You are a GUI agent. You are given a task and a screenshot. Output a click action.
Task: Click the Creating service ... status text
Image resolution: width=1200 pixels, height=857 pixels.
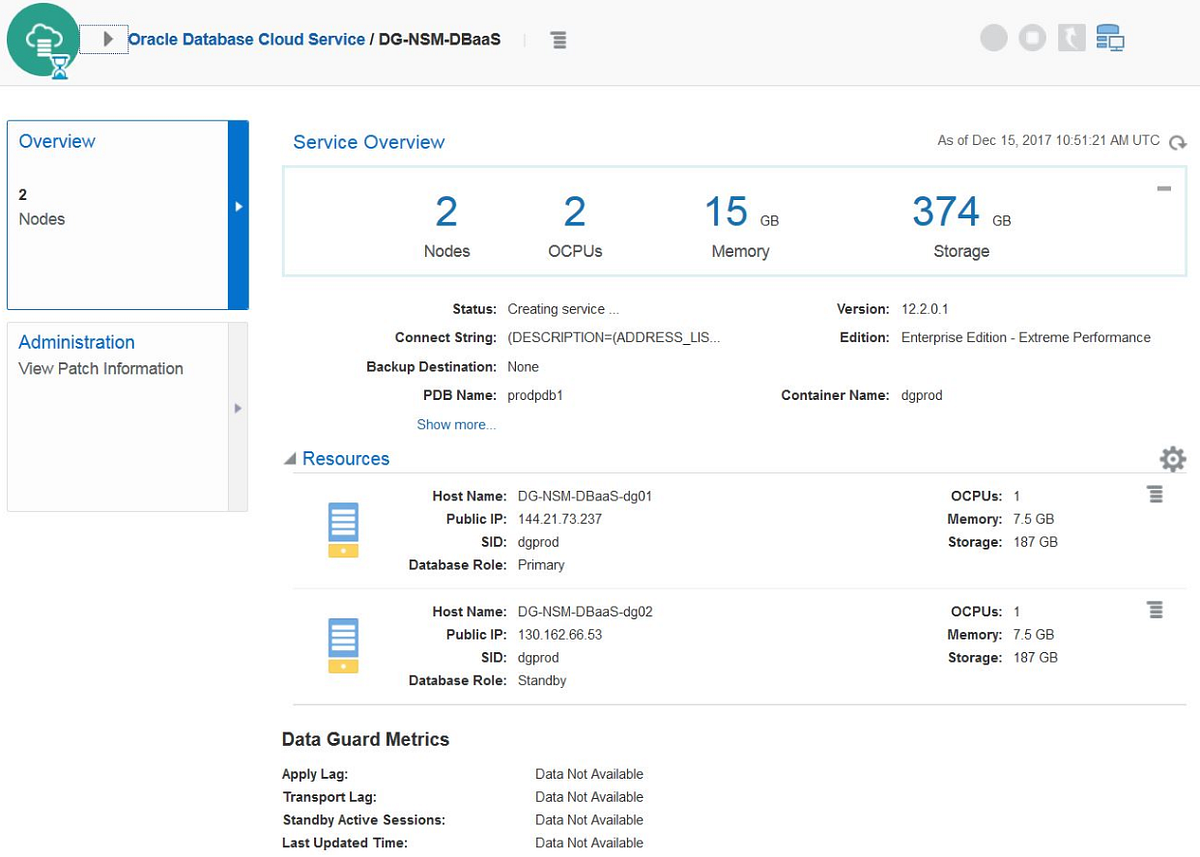563,310
